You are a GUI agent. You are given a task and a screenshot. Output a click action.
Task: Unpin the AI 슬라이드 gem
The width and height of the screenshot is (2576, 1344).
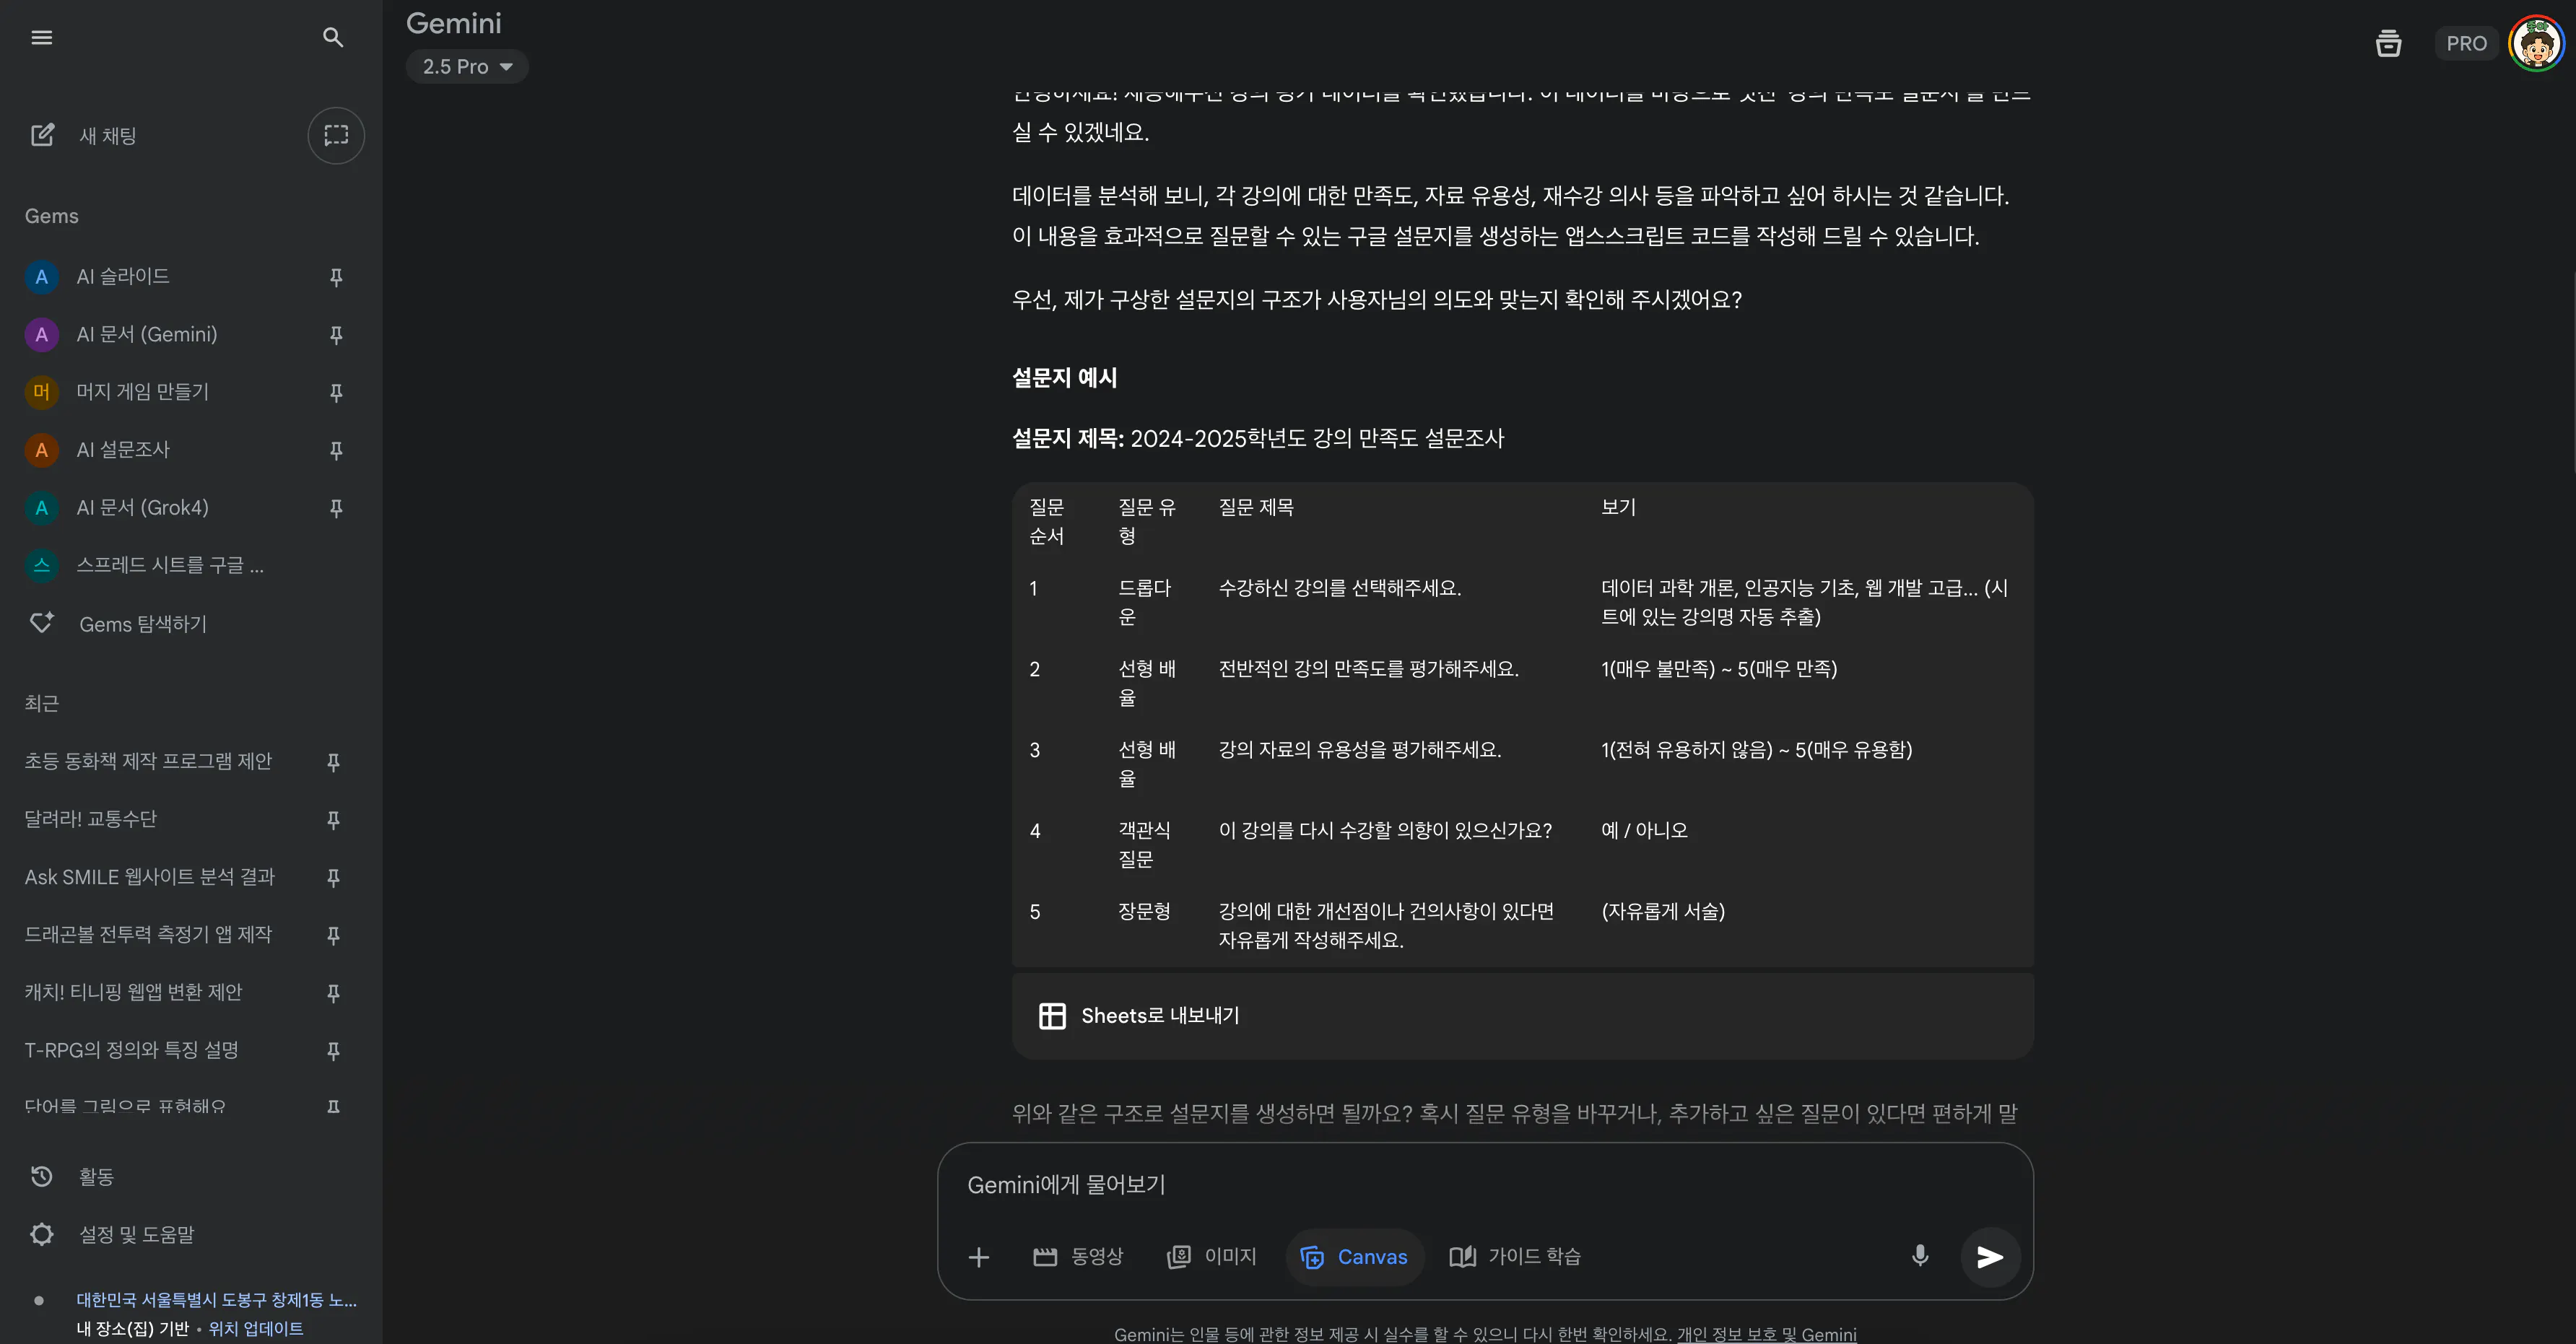[336, 277]
